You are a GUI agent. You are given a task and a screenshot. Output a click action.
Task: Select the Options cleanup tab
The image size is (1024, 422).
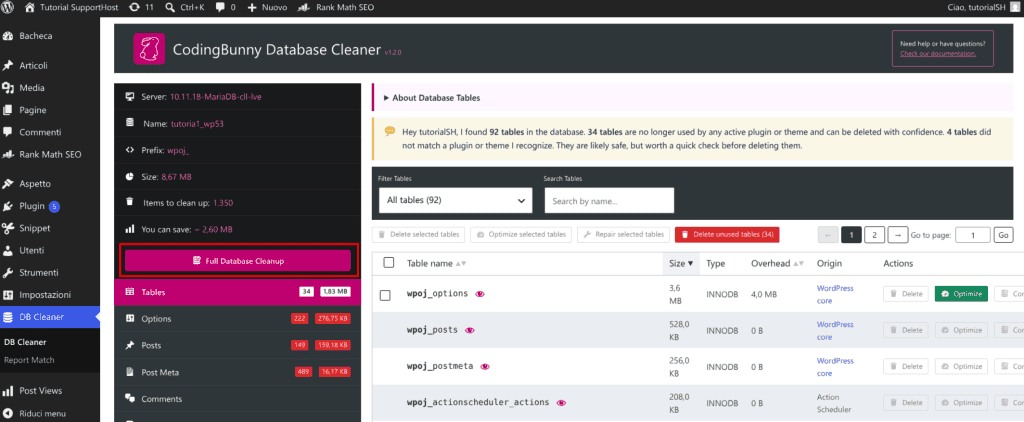[x=238, y=319]
